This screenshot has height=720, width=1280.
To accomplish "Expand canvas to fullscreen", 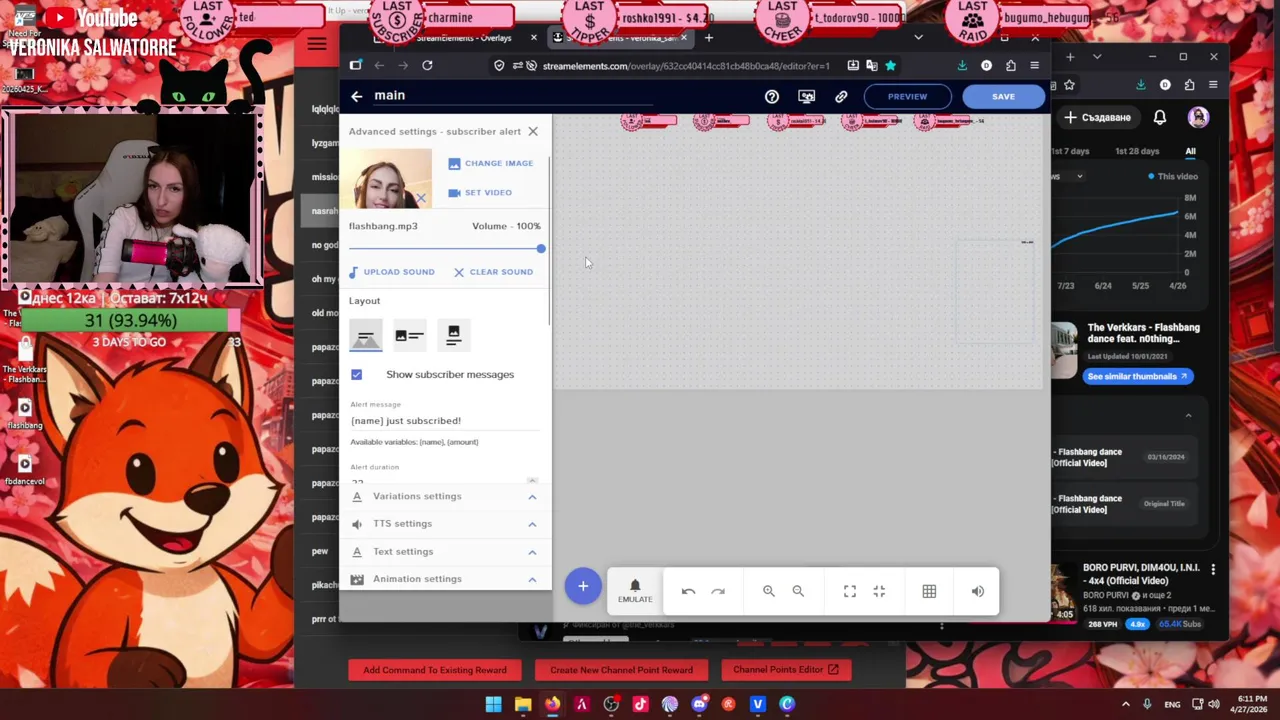I will point(850,591).
